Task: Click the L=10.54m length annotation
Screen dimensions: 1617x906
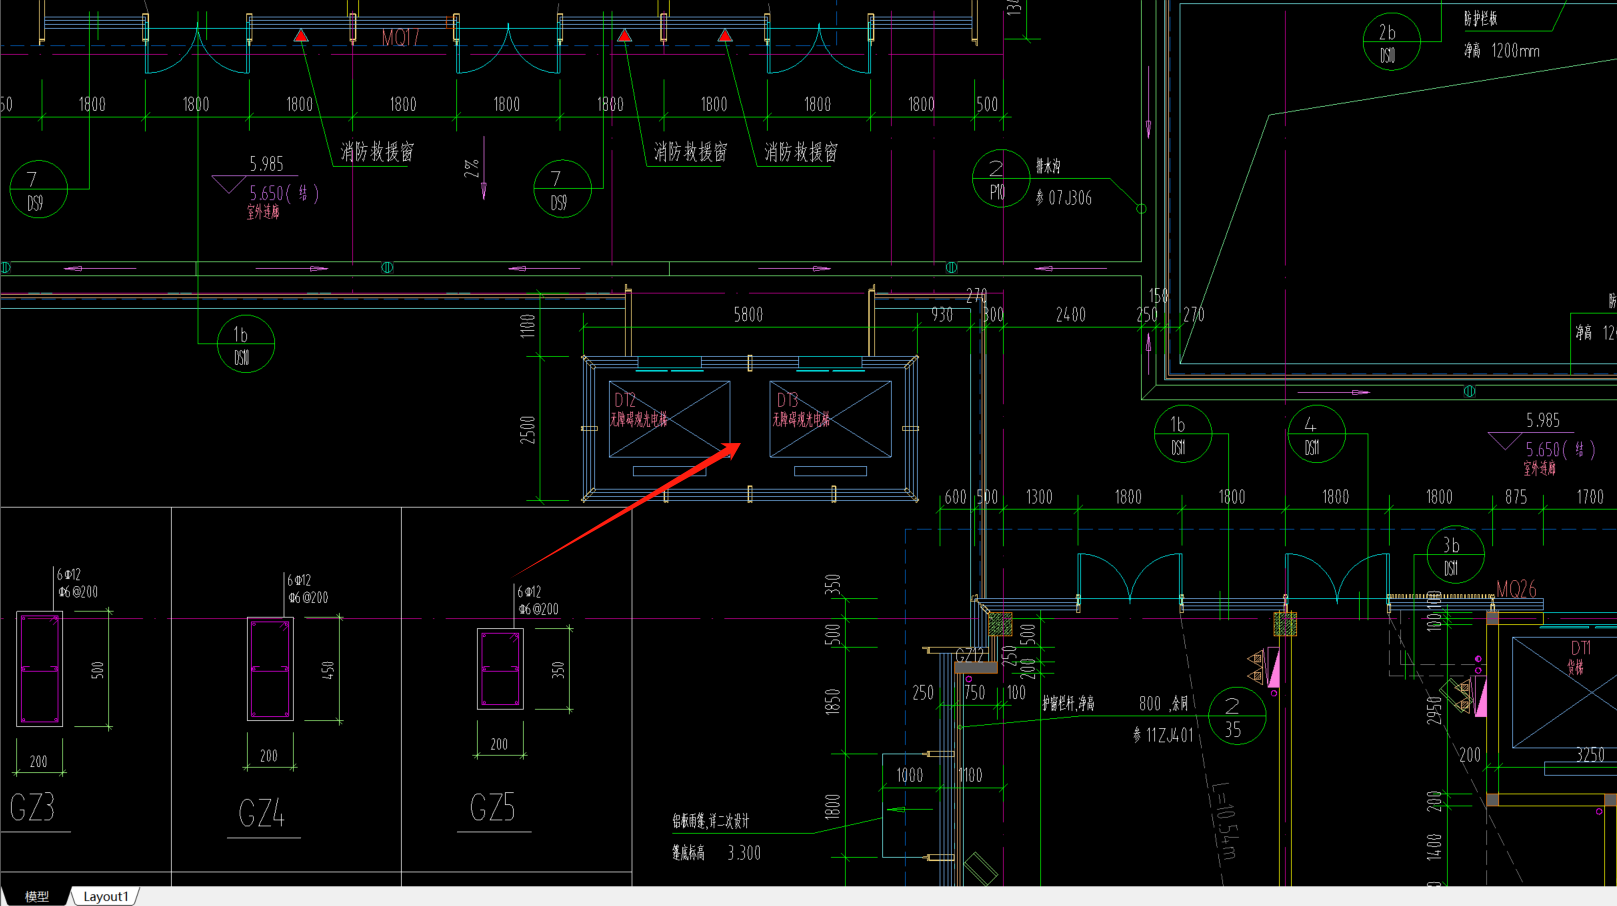Action: 1223,820
